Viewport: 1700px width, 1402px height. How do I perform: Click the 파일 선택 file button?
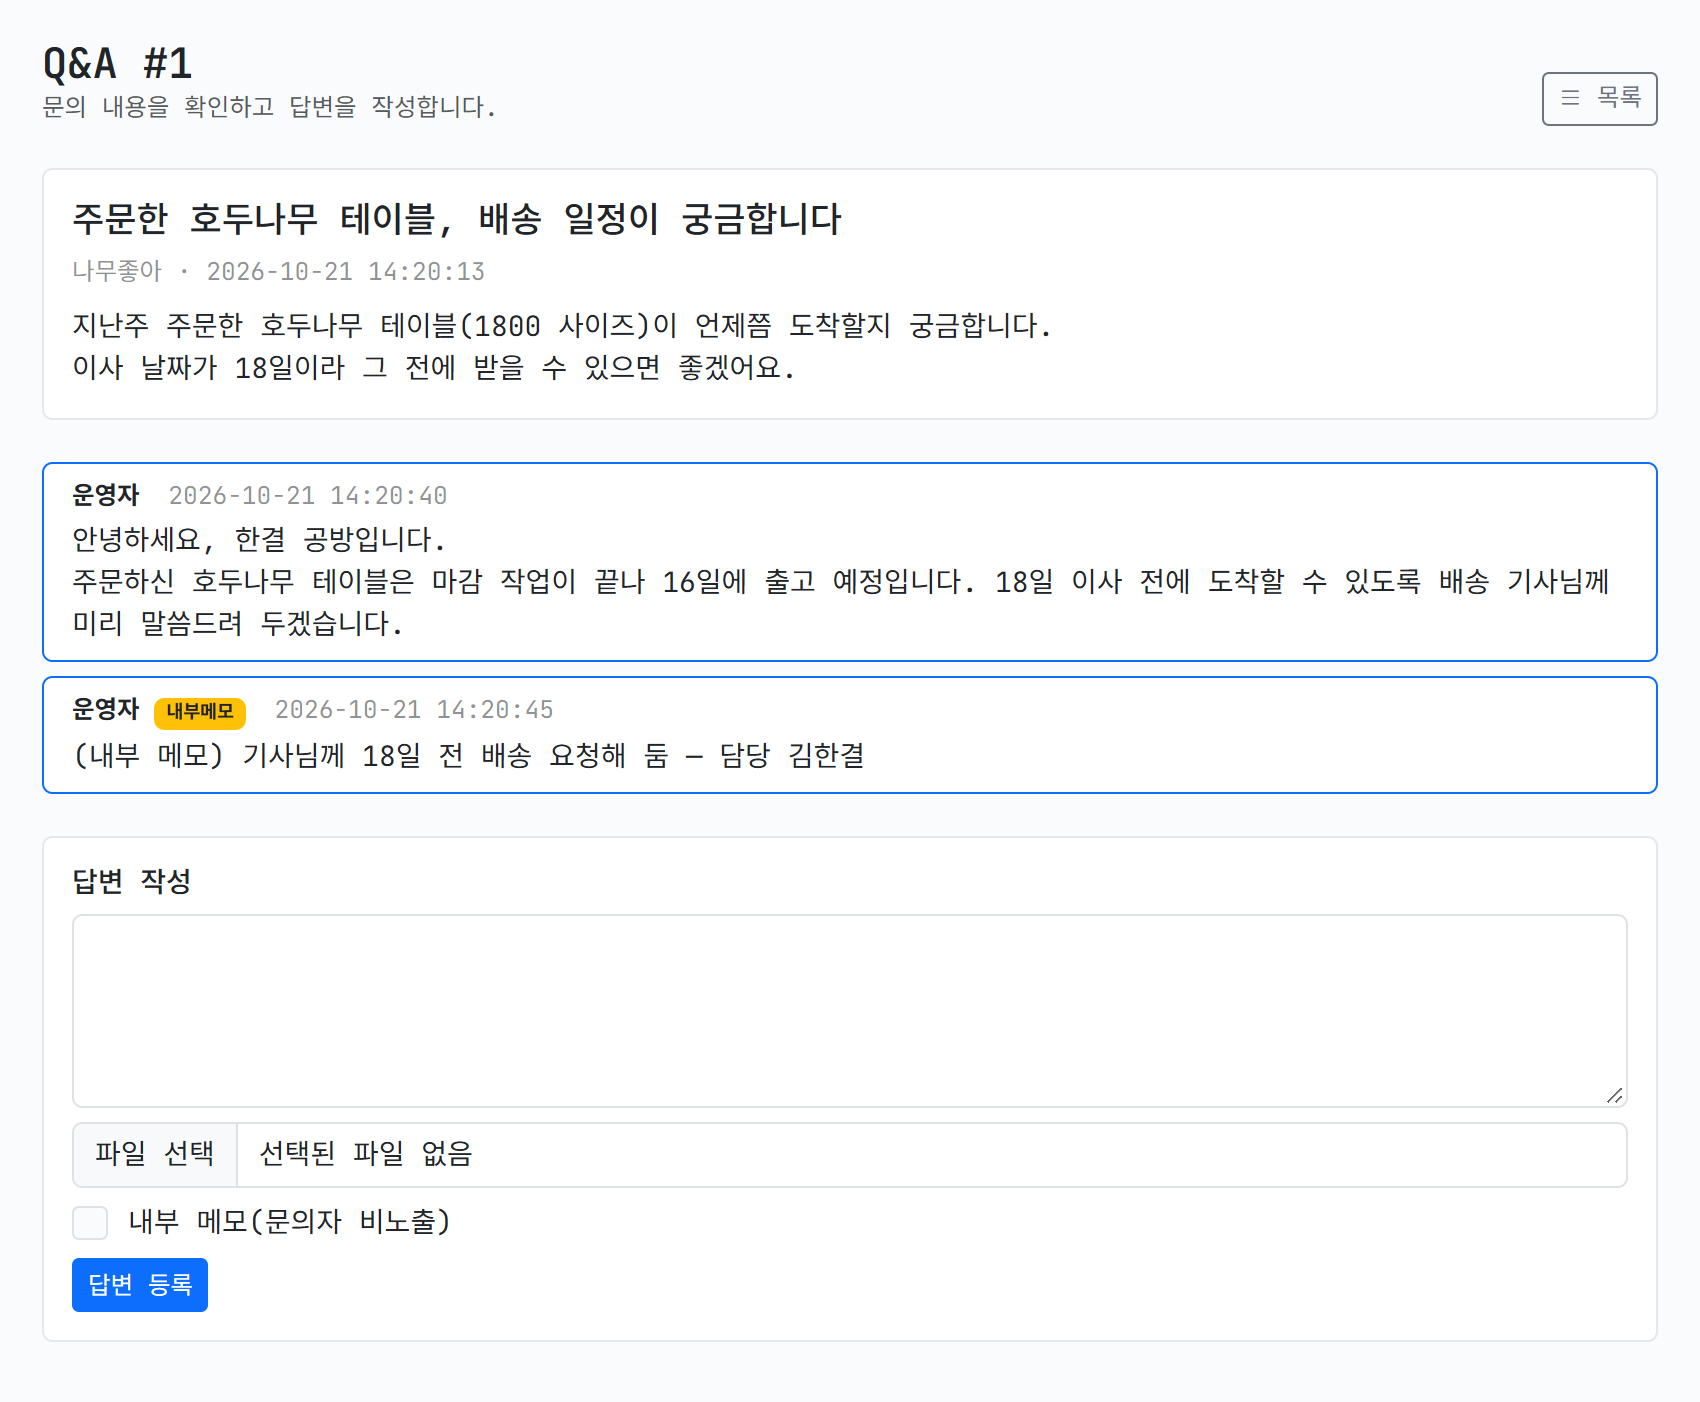click(x=154, y=1154)
